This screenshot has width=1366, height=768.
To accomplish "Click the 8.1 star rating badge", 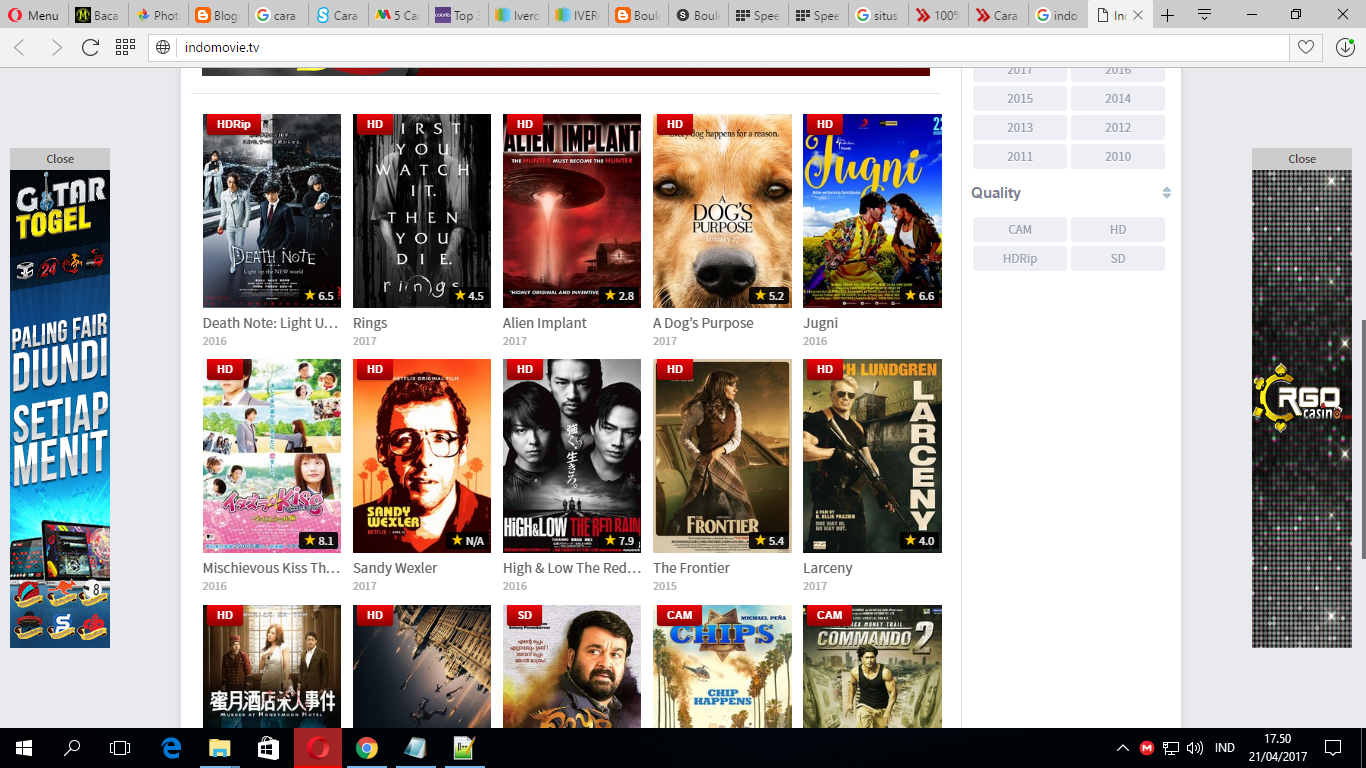I will (x=318, y=541).
